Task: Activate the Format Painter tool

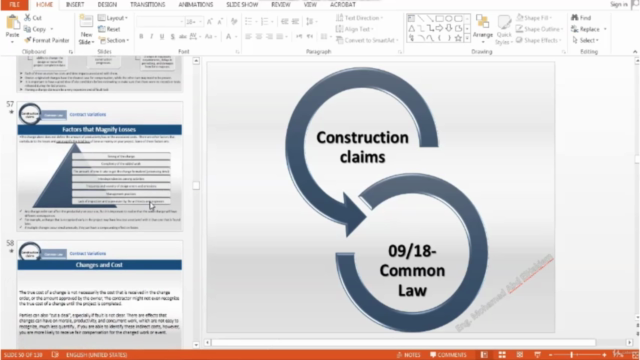Action: point(47,40)
